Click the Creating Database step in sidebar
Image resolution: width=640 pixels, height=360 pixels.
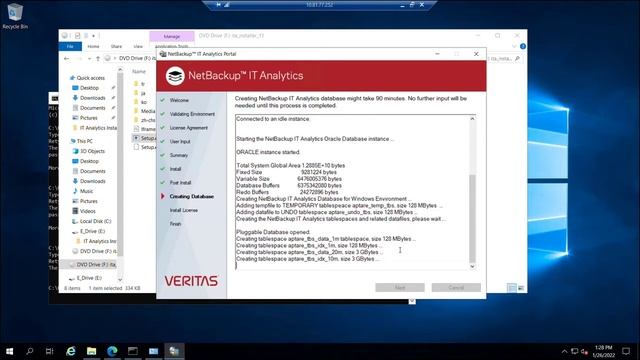[192, 197]
